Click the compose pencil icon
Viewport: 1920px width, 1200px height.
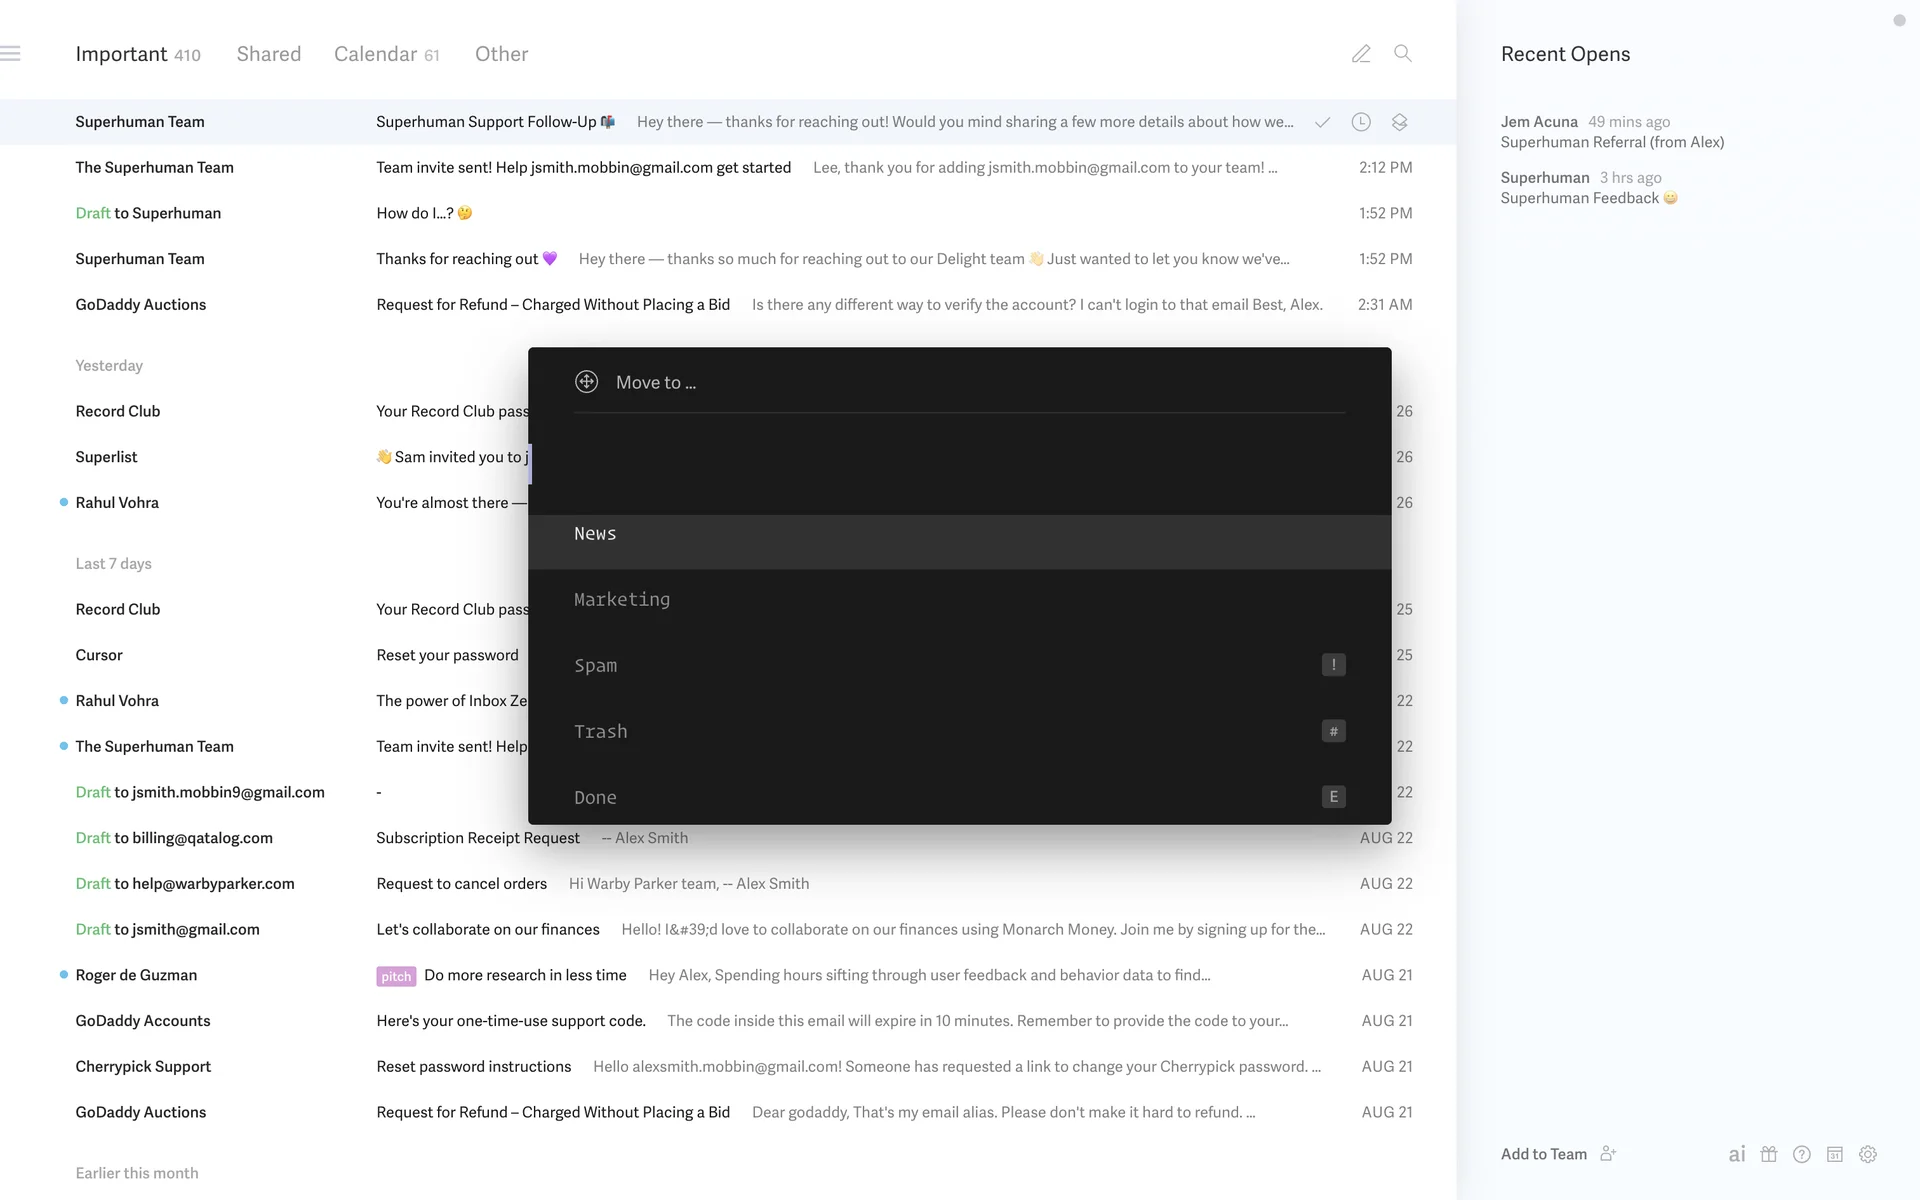click(1361, 54)
